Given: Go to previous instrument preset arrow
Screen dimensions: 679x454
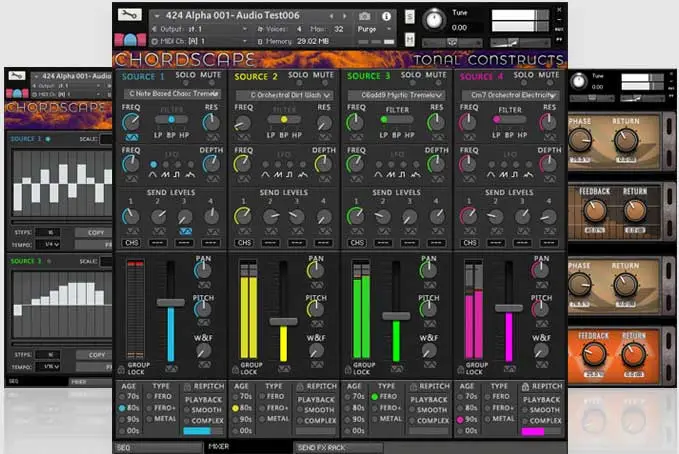Looking at the screenshot, I should click(332, 16).
